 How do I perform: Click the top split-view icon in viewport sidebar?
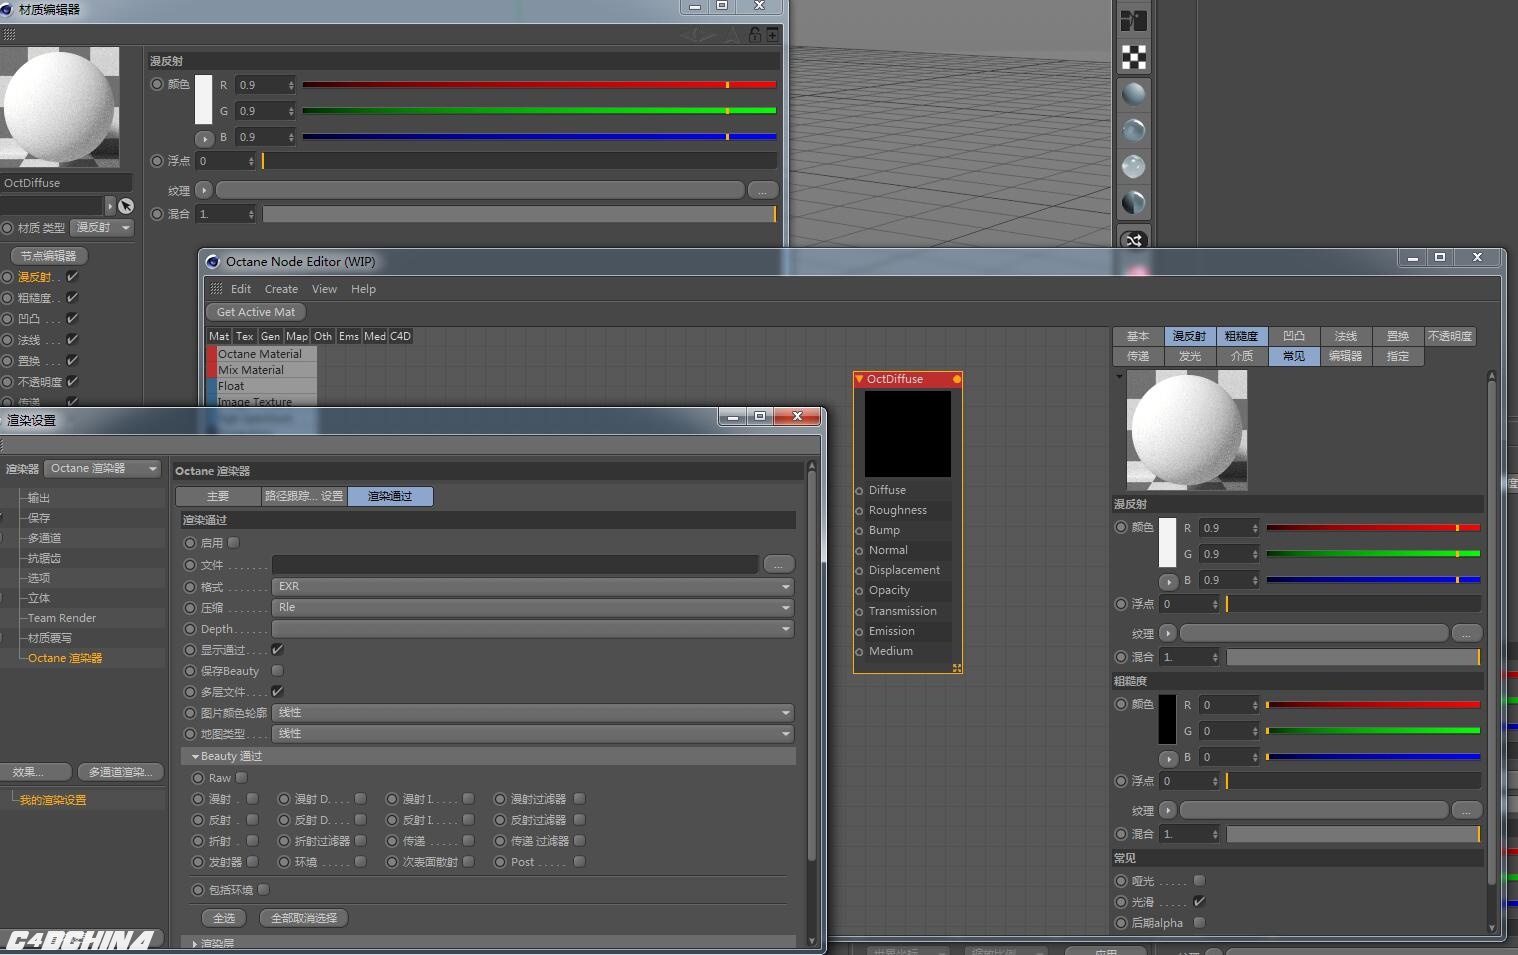coord(1133,21)
